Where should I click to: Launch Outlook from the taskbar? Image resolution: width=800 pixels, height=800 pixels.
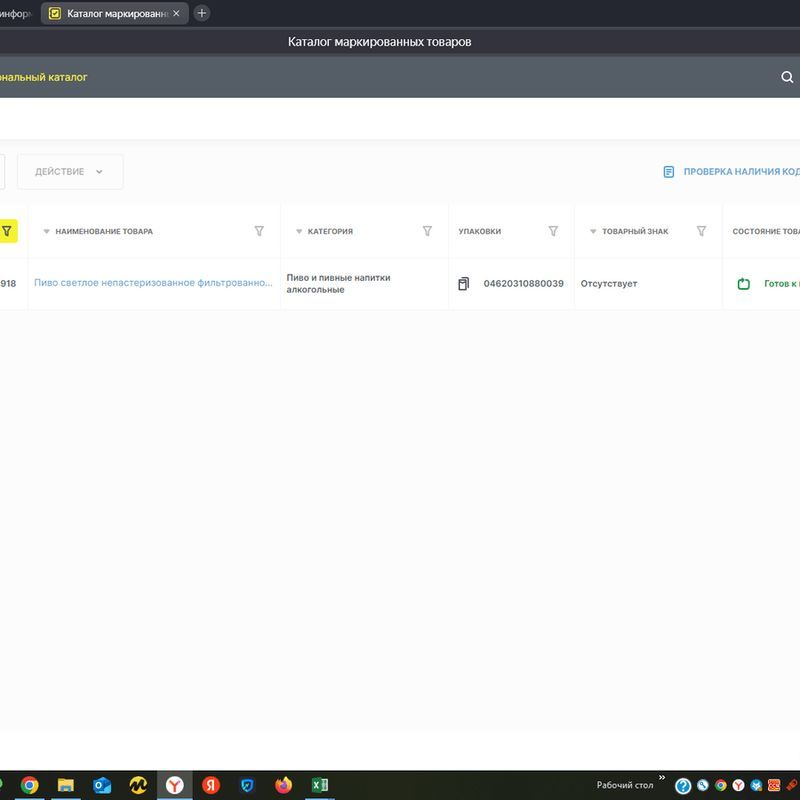coord(102,785)
